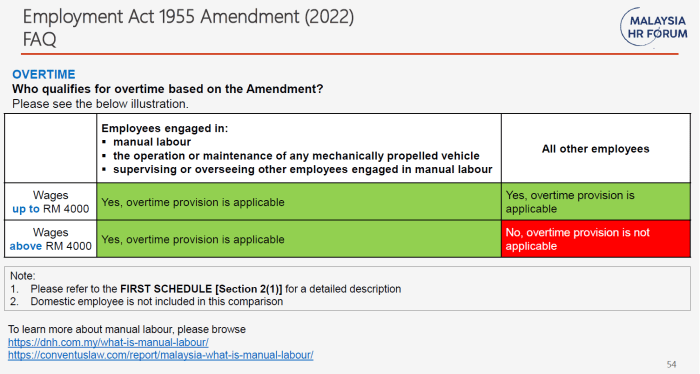Click the green manual-labour cell in the above-RM-4000 row
Viewport: 700px width, 374px height.
tap(299, 239)
